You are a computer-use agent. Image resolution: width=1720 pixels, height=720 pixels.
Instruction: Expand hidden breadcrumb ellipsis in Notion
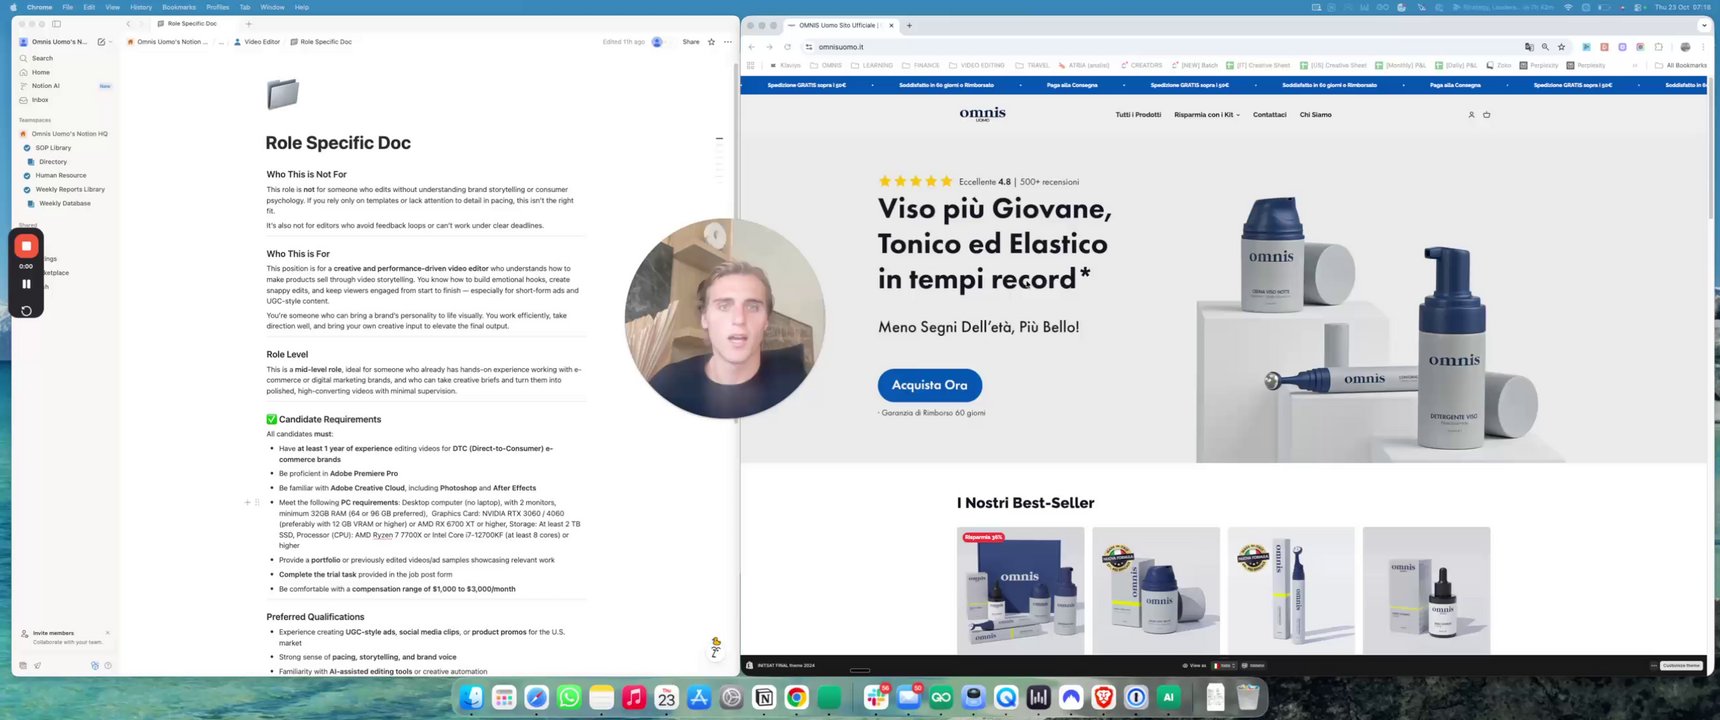click(x=221, y=42)
